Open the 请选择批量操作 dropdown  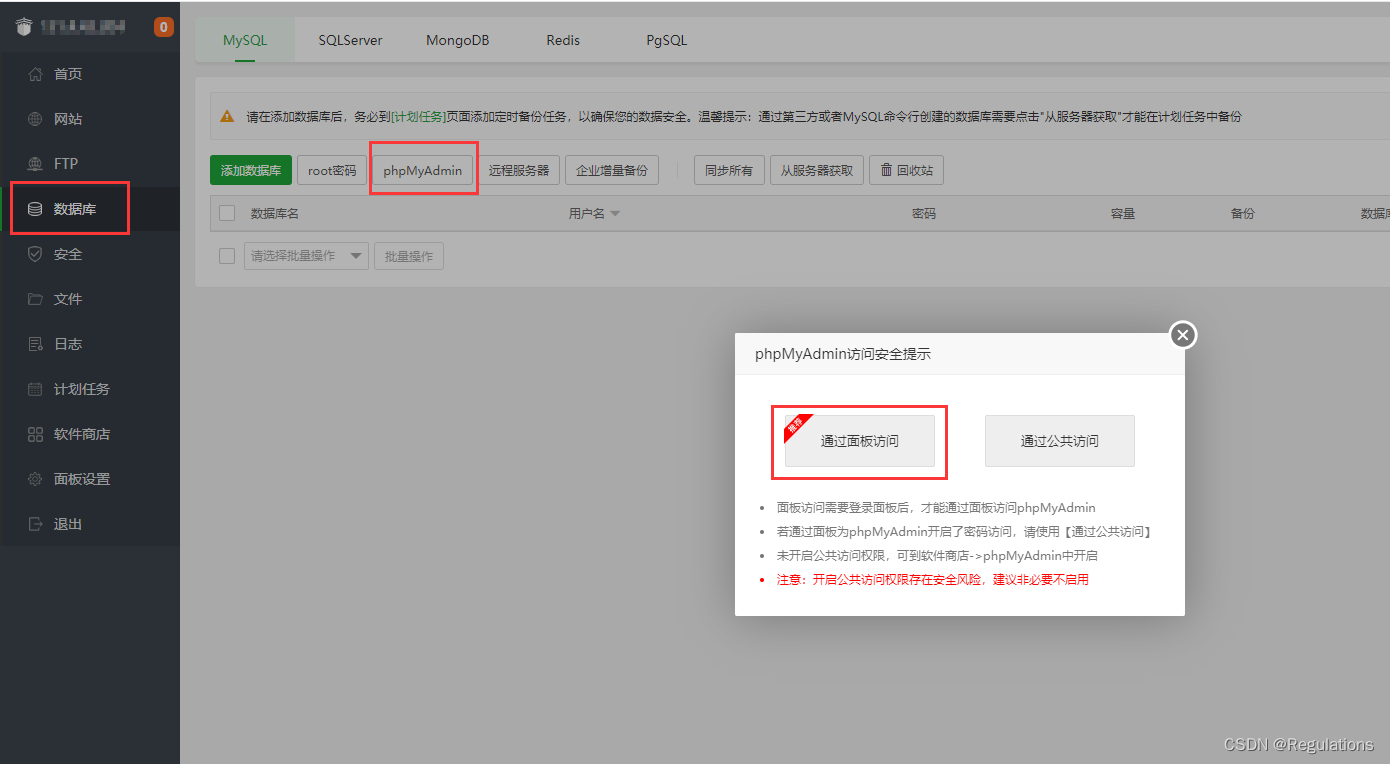(x=306, y=256)
